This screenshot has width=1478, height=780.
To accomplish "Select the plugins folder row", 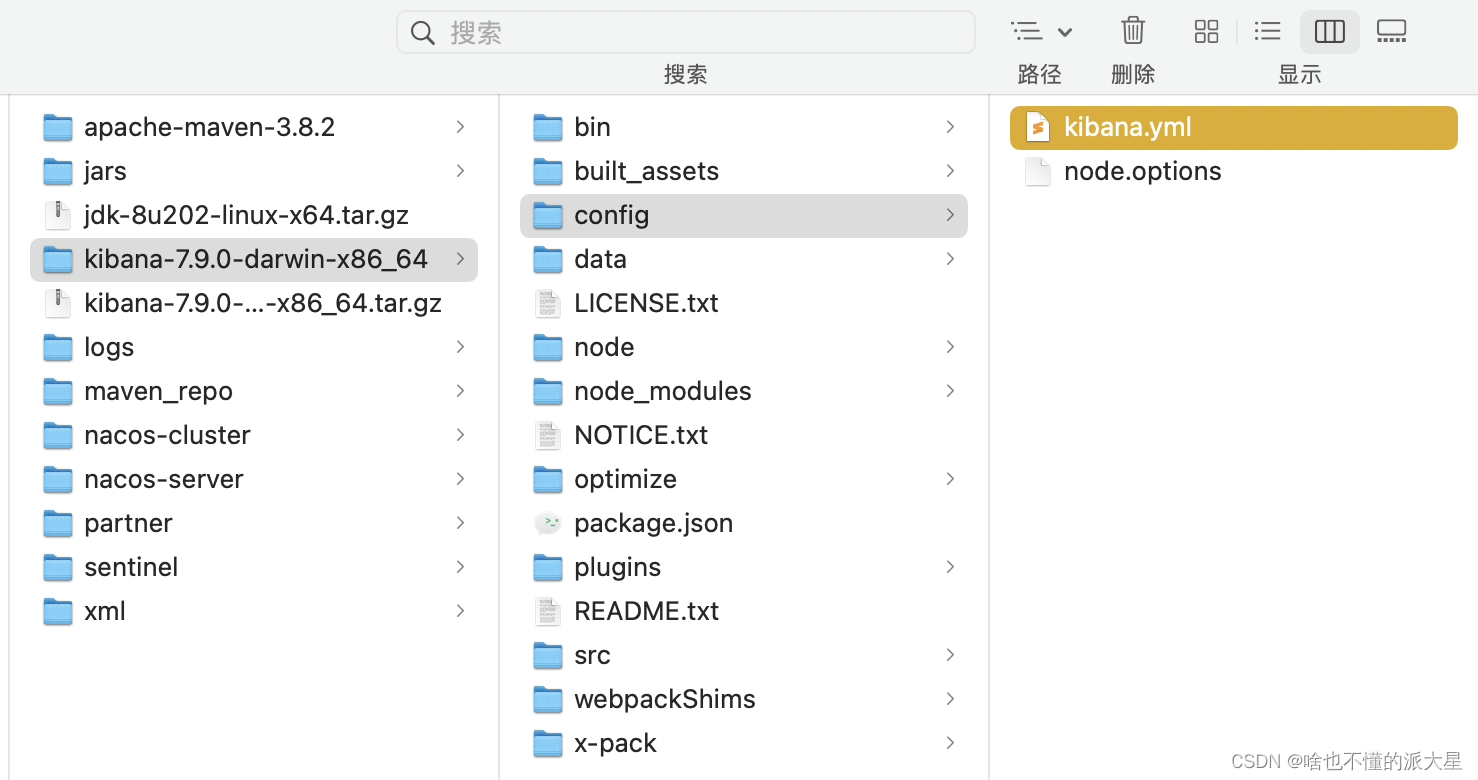I will (x=744, y=567).
